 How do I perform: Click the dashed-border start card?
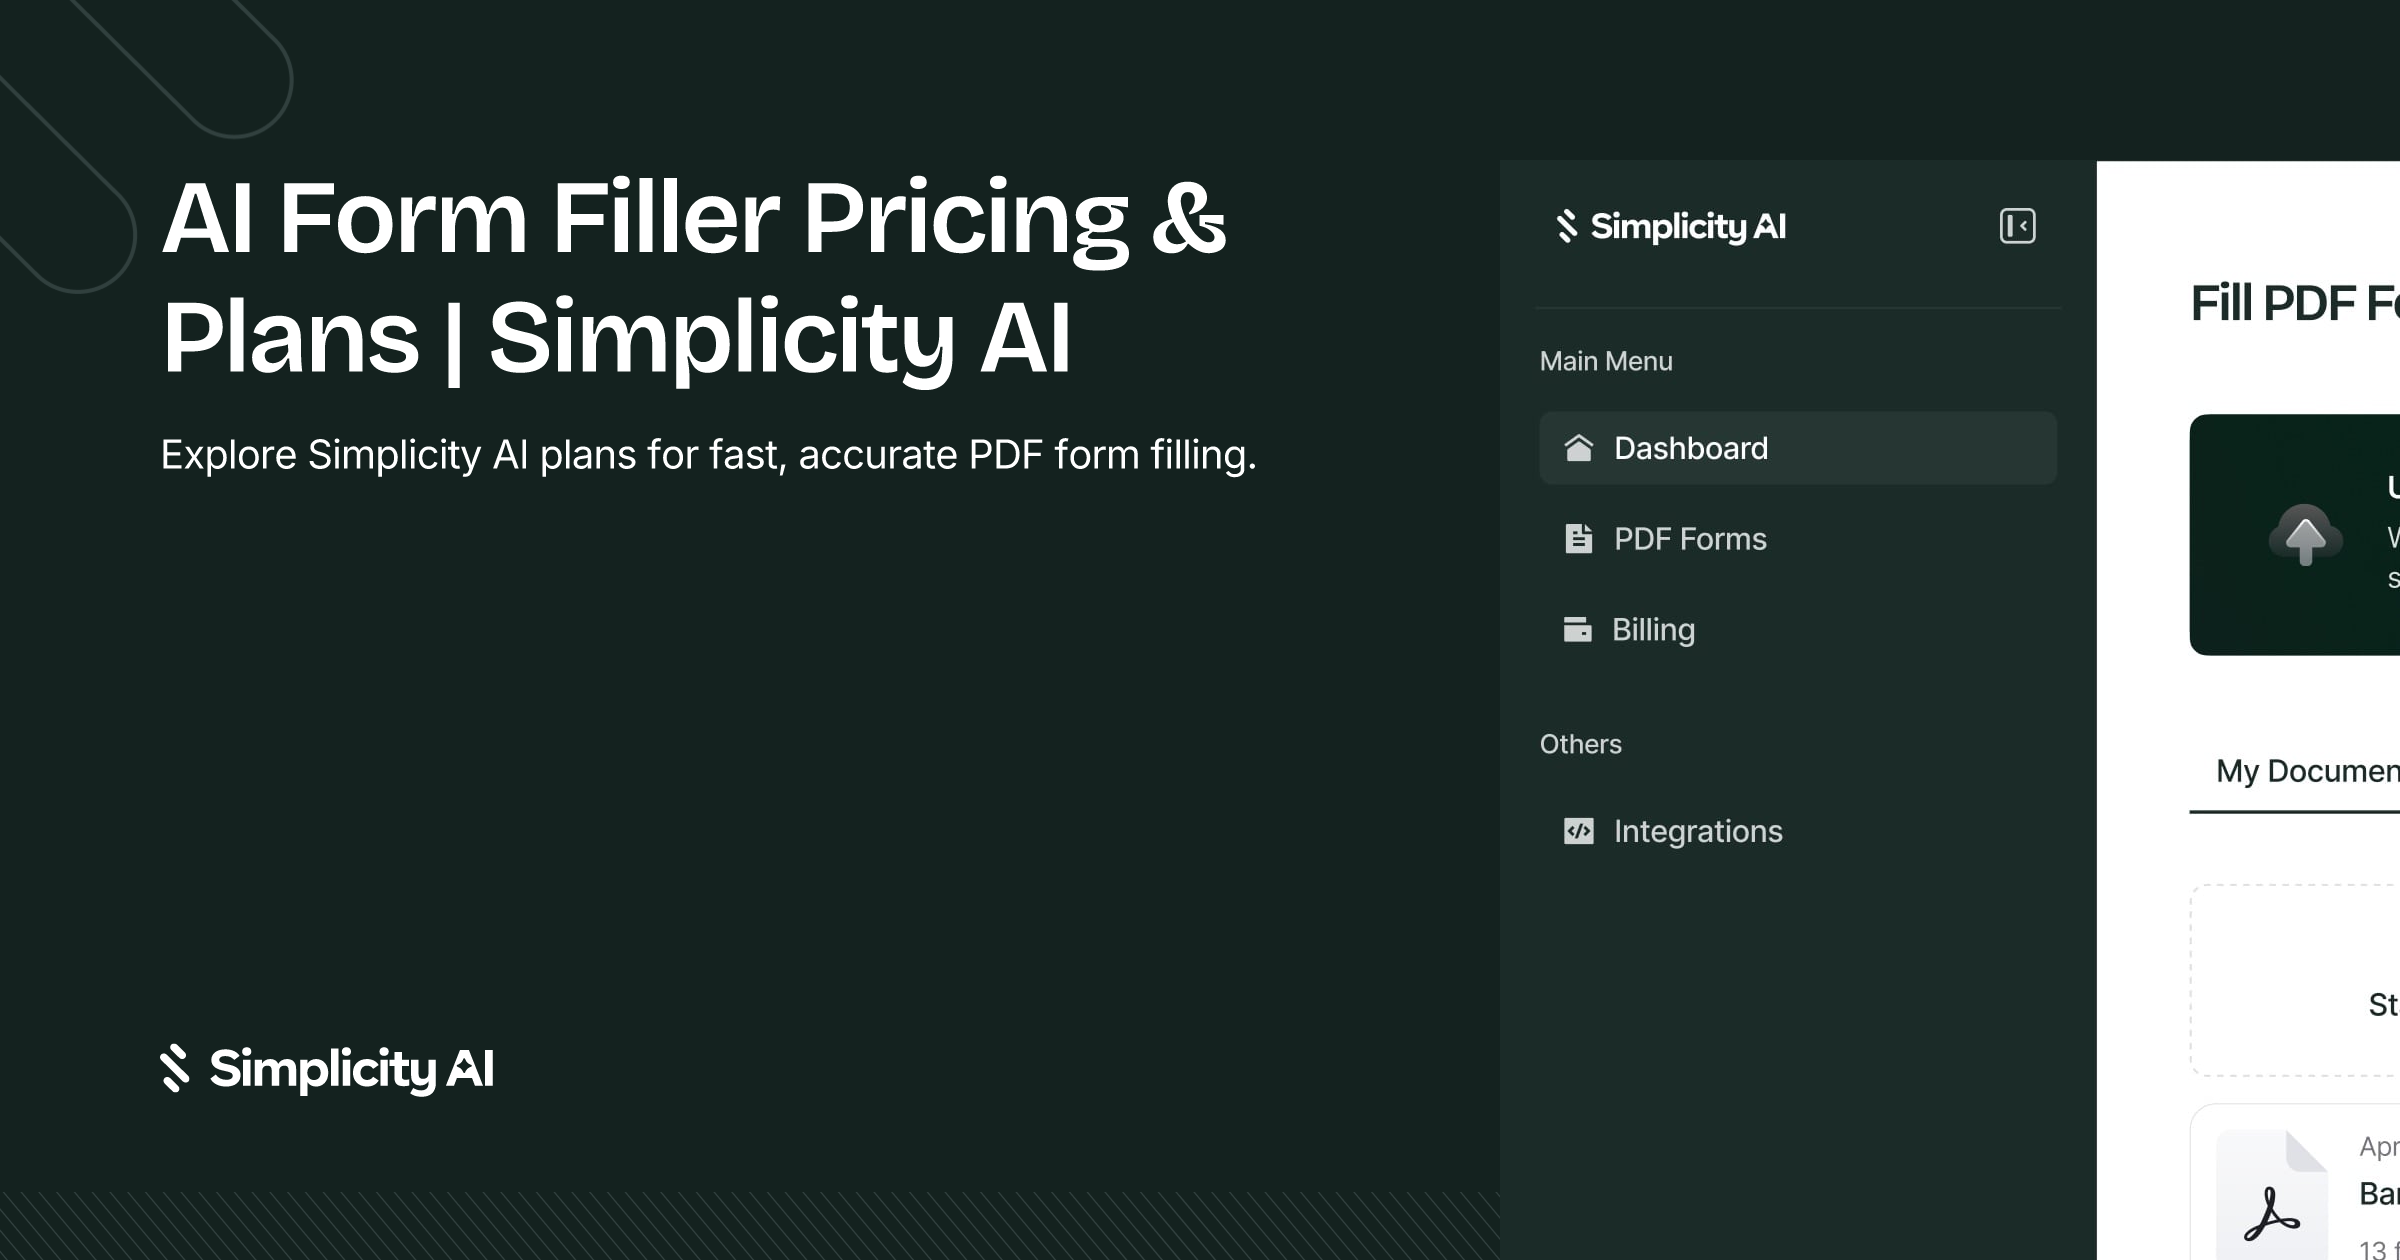(2295, 980)
